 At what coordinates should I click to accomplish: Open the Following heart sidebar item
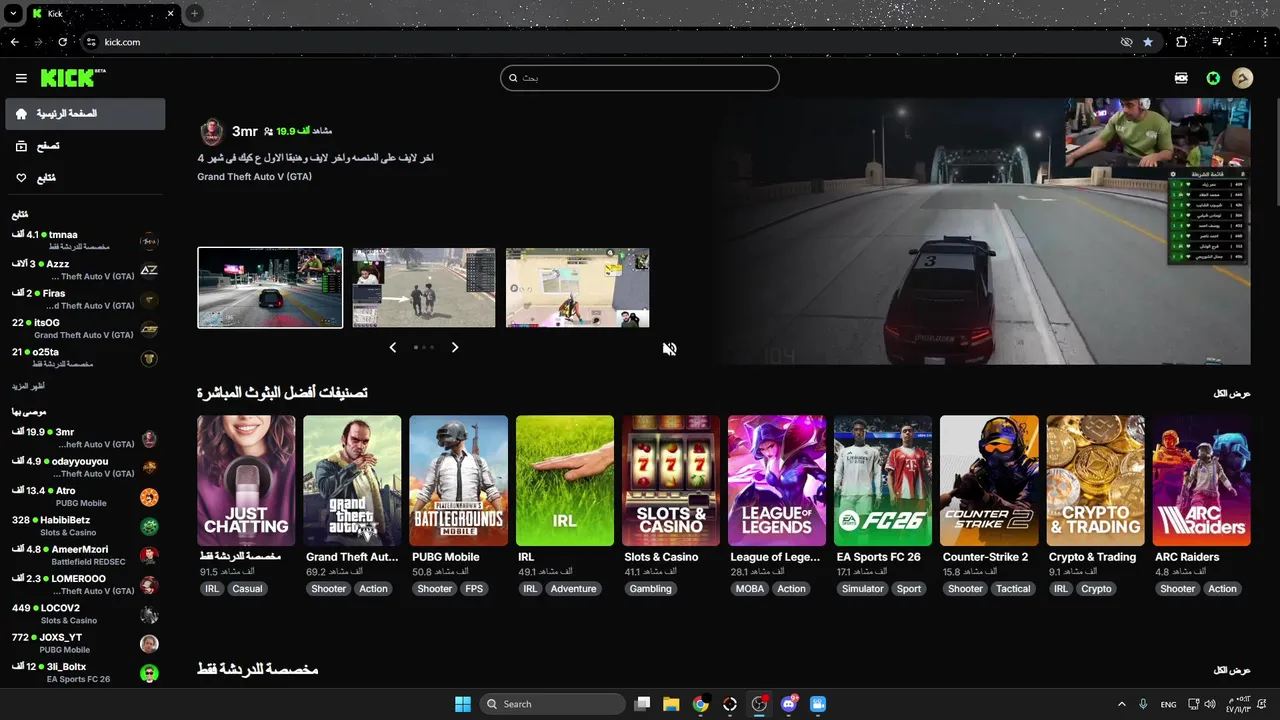click(85, 178)
